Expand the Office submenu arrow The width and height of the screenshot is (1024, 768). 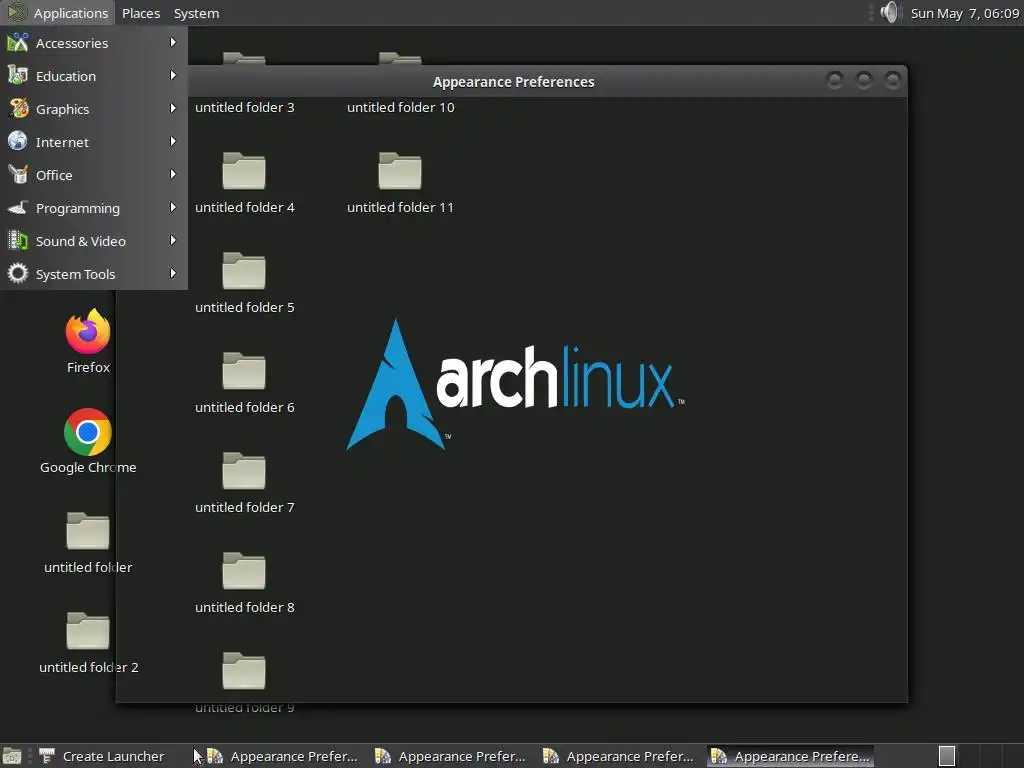pos(173,174)
